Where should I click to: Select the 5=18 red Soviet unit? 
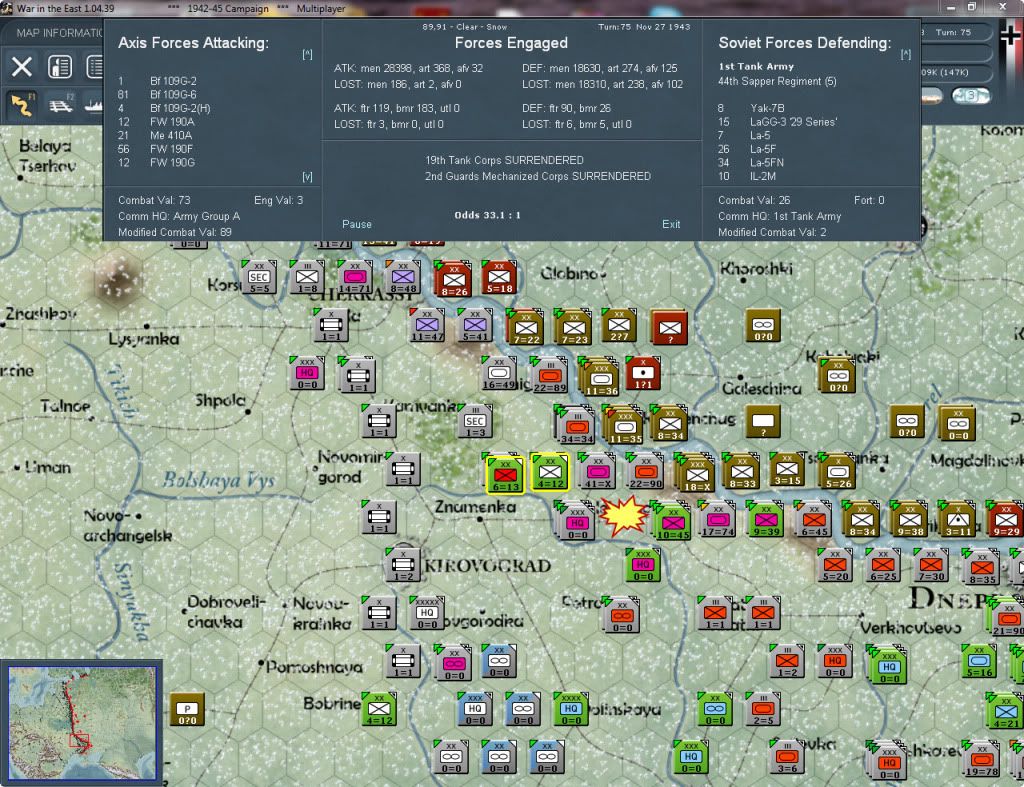pyautogui.click(x=499, y=276)
